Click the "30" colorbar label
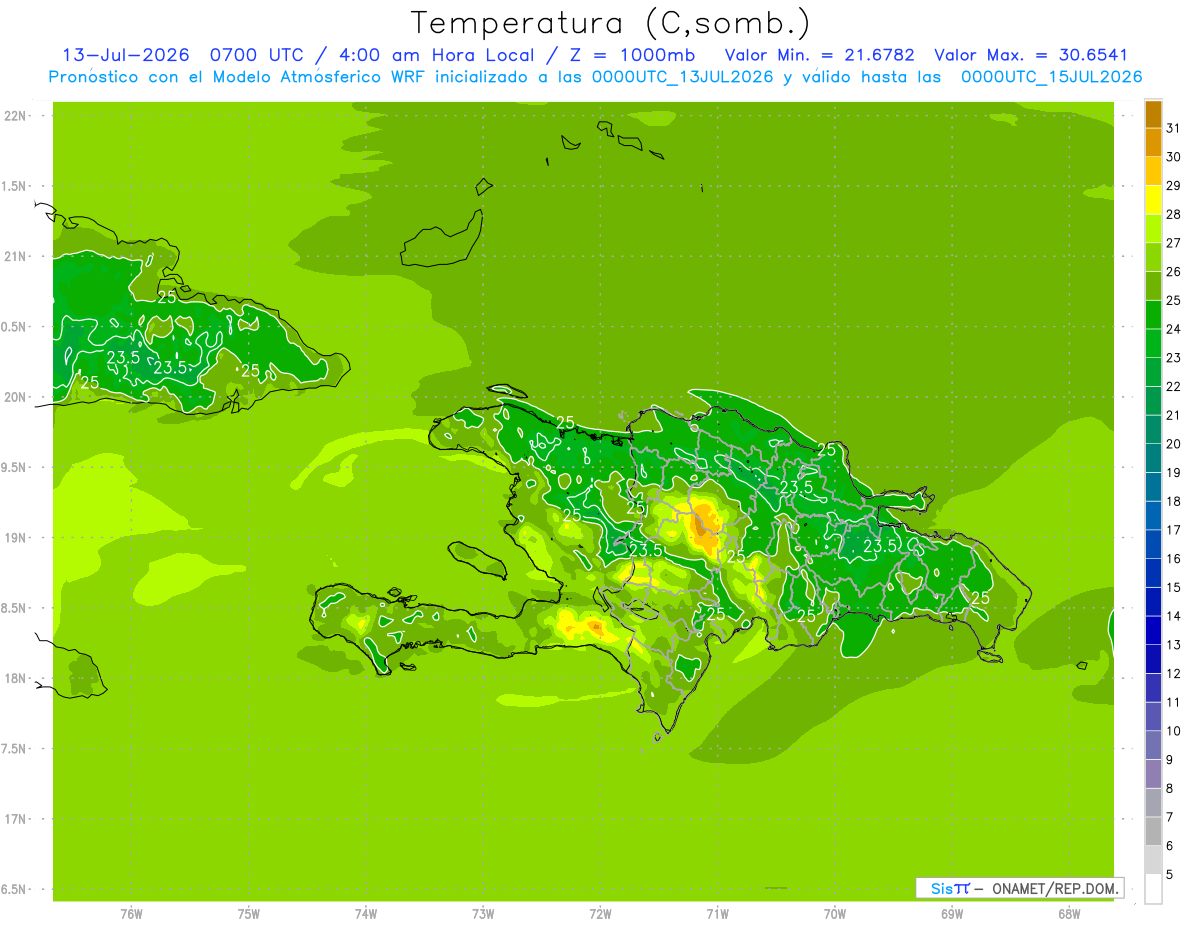Image resolution: width=1200 pixels, height=927 pixels. click(1173, 157)
